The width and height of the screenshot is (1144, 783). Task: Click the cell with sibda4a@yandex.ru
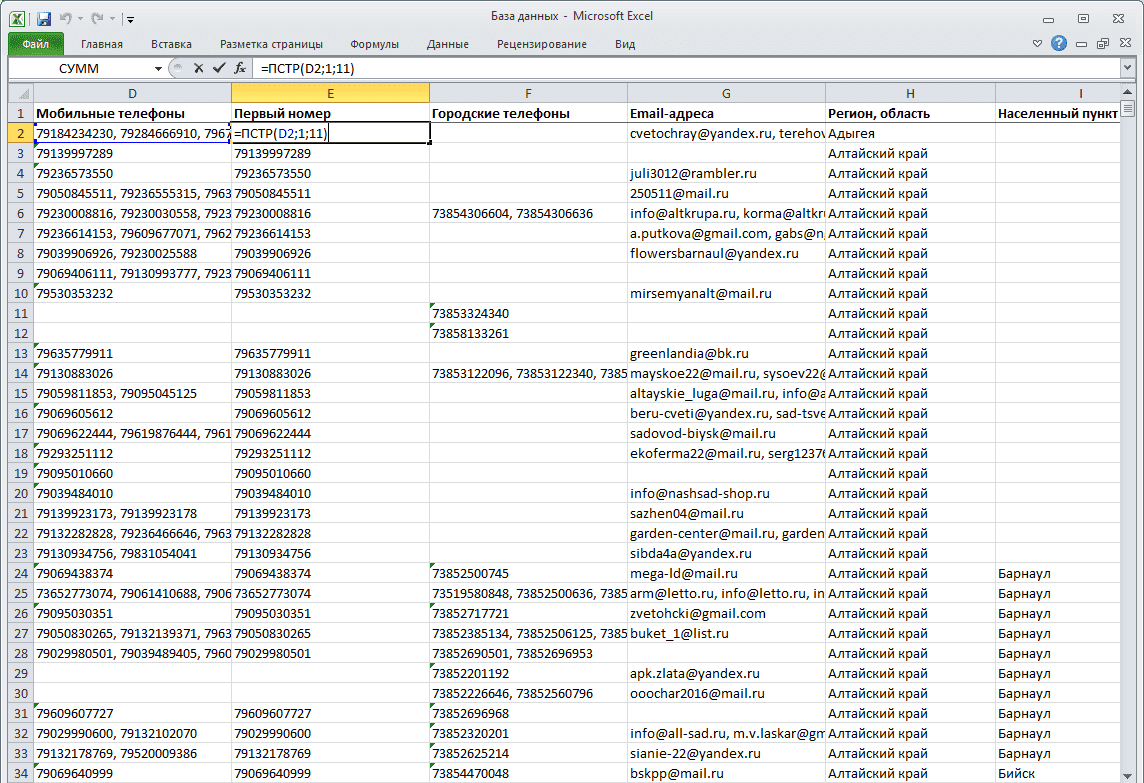coord(726,553)
